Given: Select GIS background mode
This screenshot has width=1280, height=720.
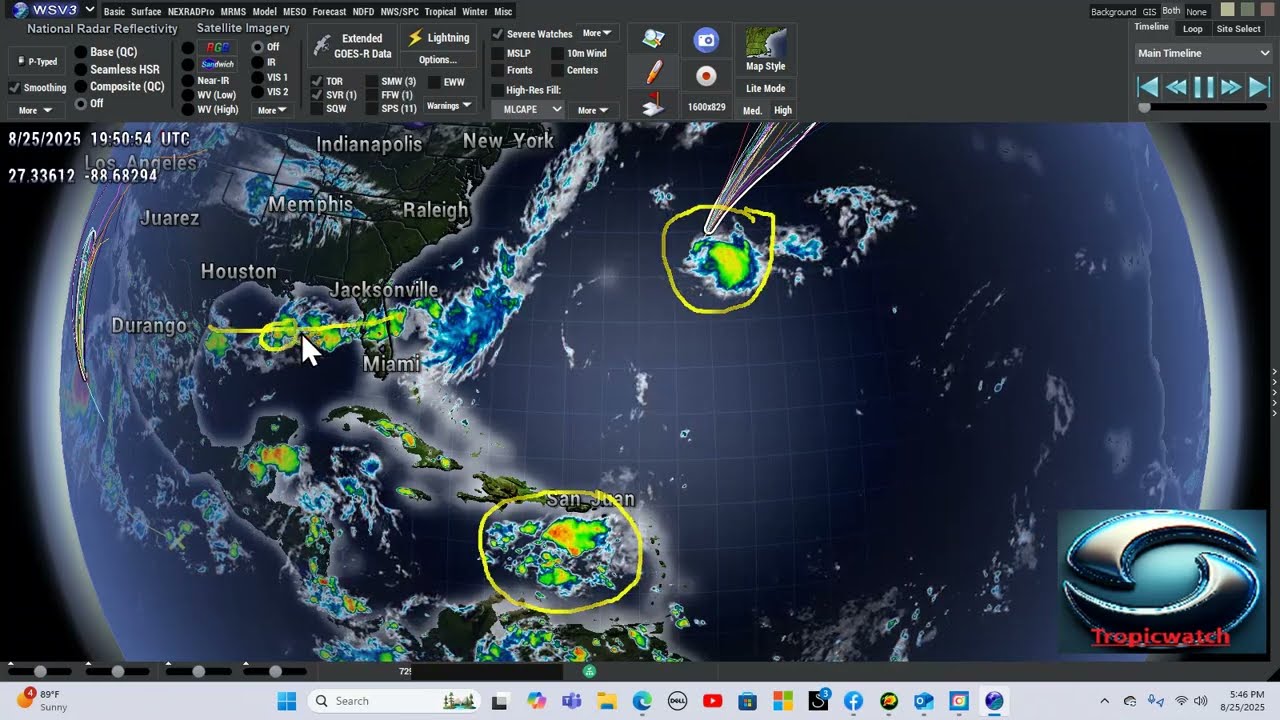Looking at the screenshot, I should 1149,12.
